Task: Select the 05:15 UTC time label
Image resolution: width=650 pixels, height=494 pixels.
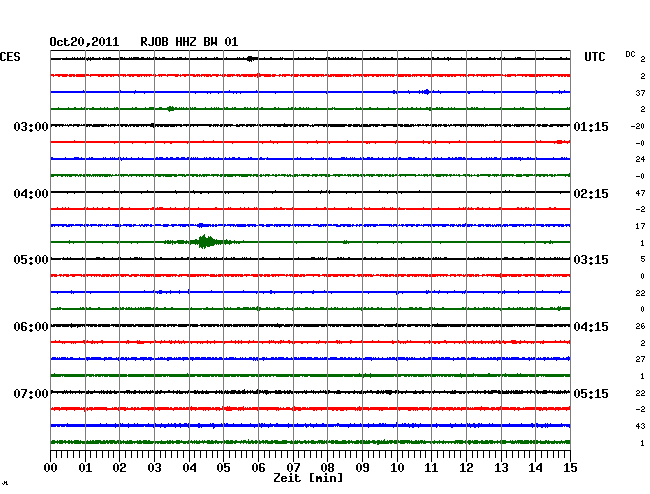Action: pos(591,393)
